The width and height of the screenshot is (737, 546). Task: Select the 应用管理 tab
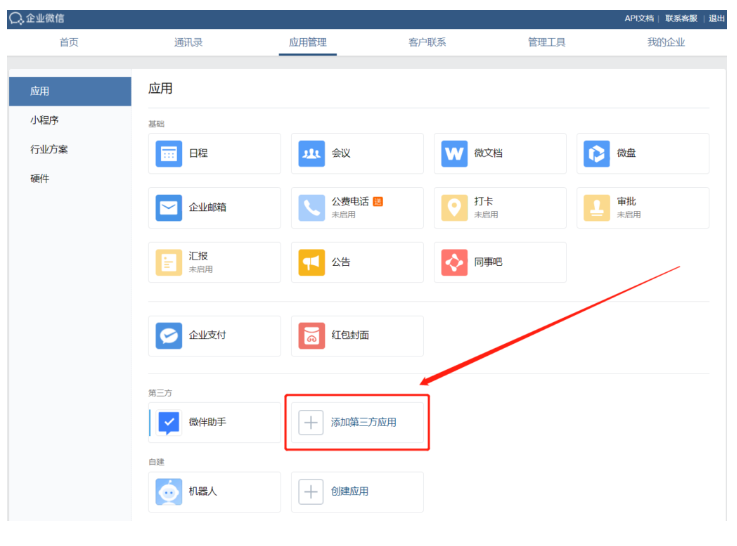[x=308, y=42]
